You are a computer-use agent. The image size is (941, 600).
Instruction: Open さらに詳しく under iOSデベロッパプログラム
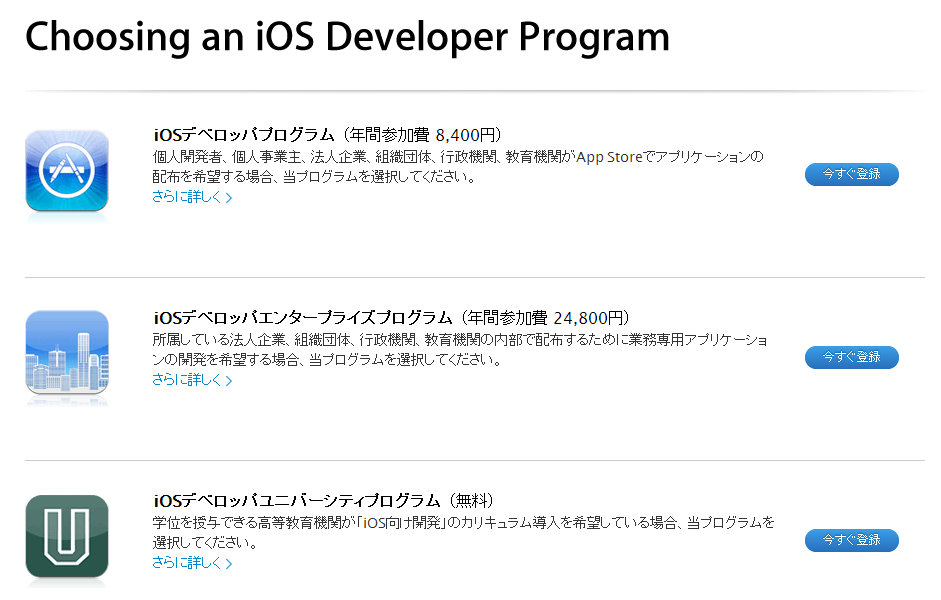click(x=192, y=197)
